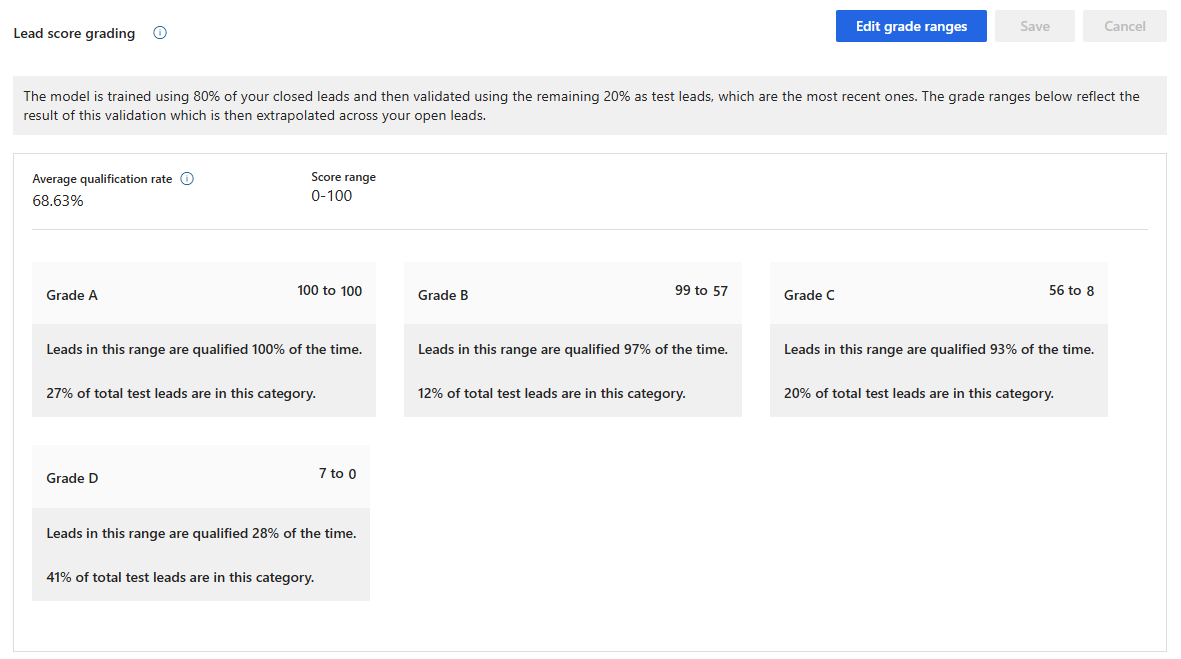Click Grade D 41% of test leads text
The image size is (1181, 659).
coord(180,577)
